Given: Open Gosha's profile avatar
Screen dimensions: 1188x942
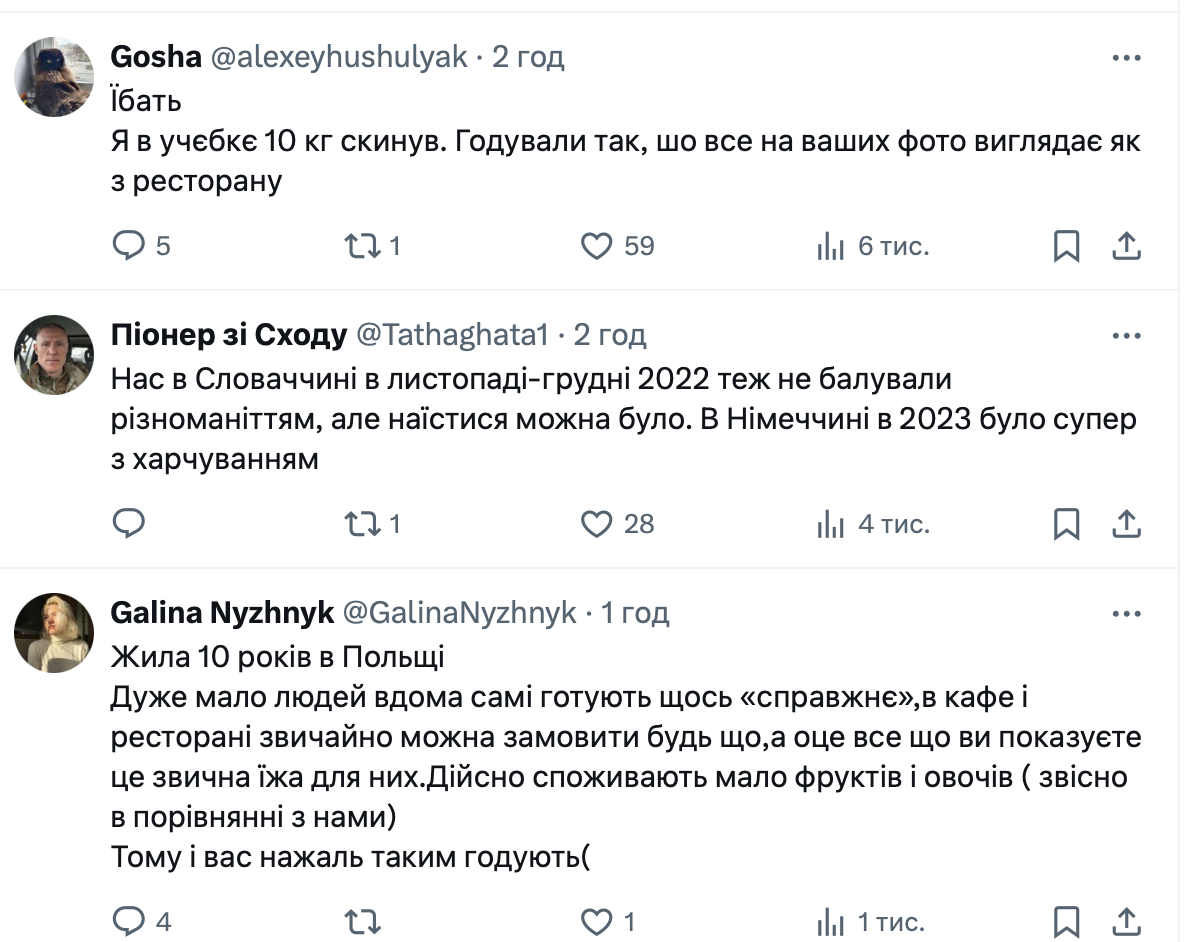Looking at the screenshot, I should point(54,77).
